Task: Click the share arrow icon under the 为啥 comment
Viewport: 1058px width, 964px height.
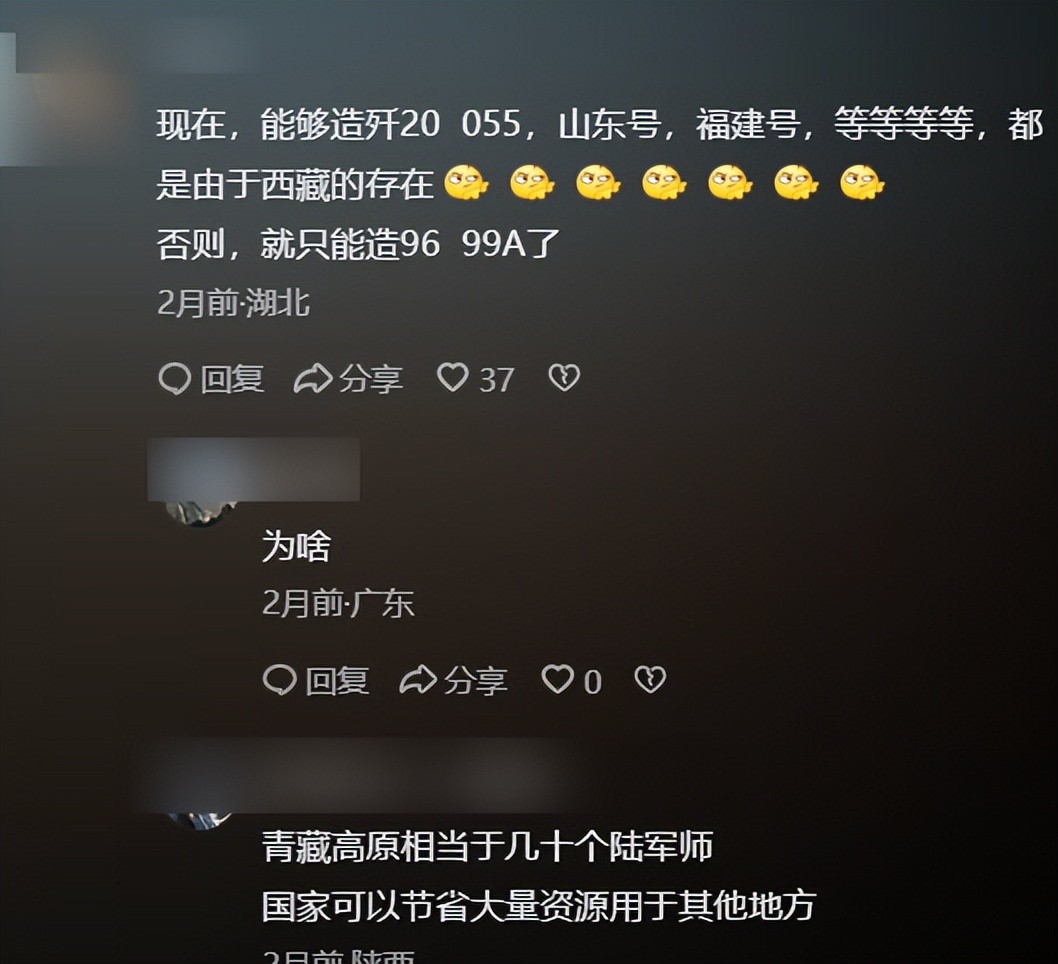Action: [418, 680]
